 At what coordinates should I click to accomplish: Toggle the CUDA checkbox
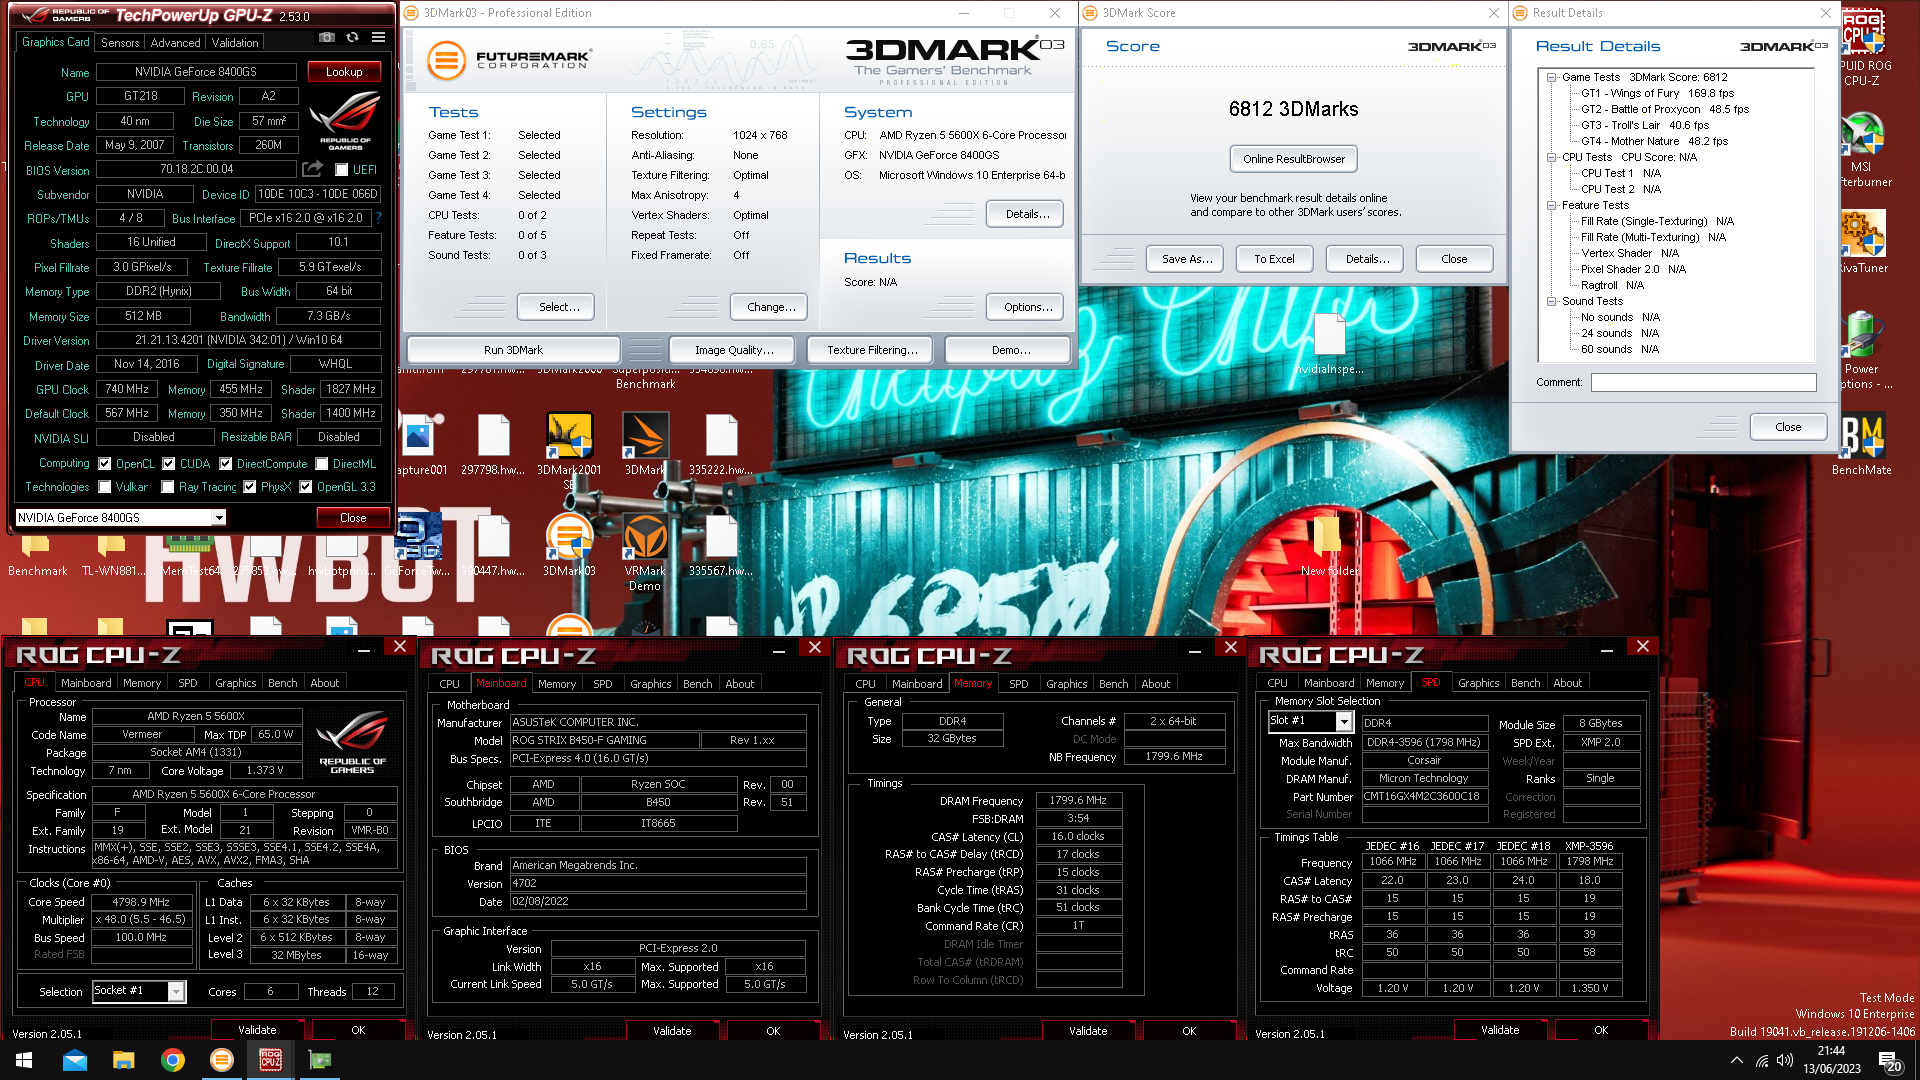point(169,464)
